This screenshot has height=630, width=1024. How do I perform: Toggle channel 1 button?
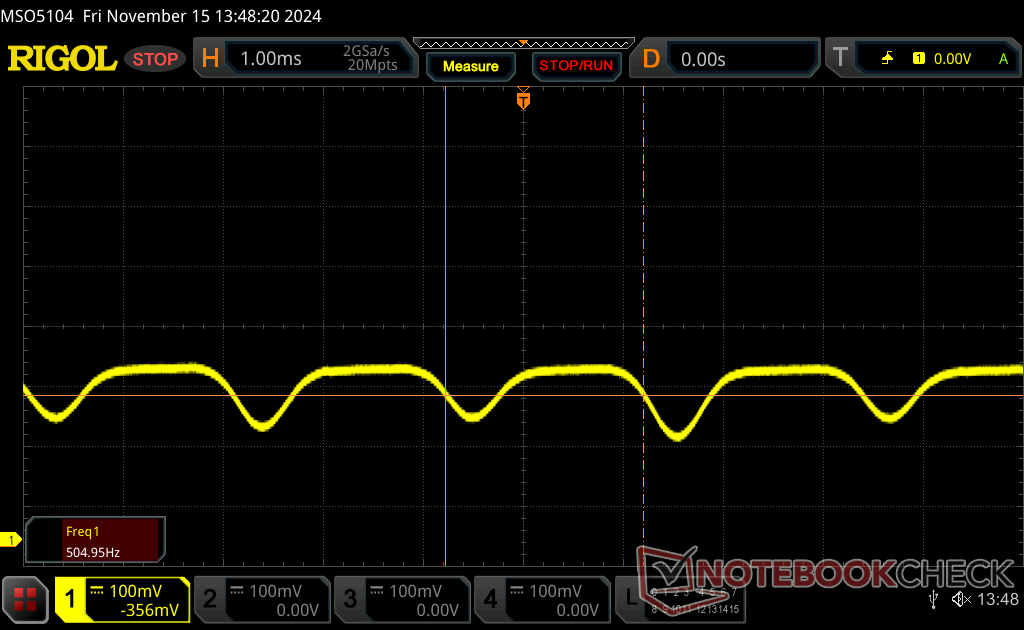70,599
